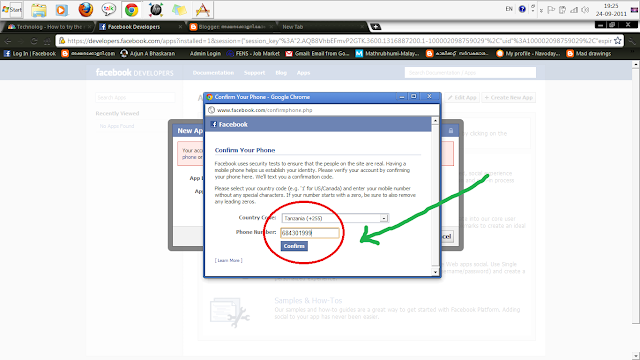Open the volume speaker tray icon

coord(585,10)
